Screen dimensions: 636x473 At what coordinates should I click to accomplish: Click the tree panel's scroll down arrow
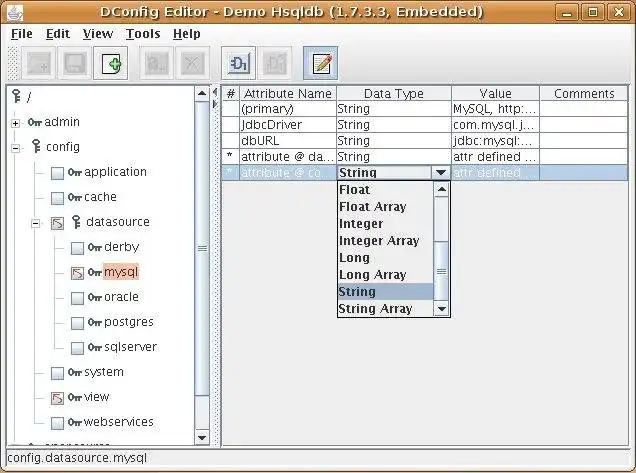[x=202, y=438]
